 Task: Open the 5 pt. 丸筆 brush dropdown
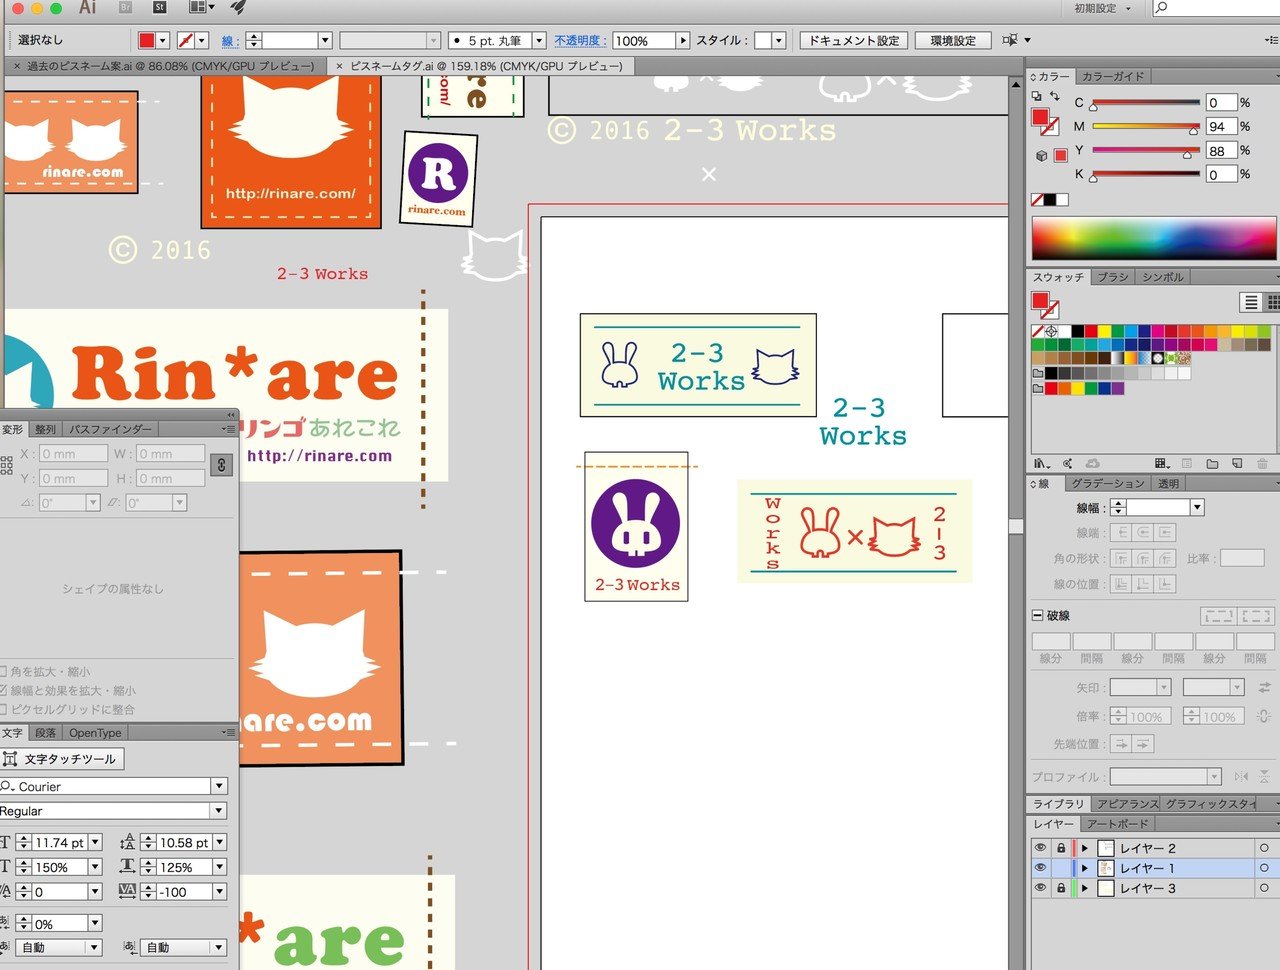tap(539, 40)
